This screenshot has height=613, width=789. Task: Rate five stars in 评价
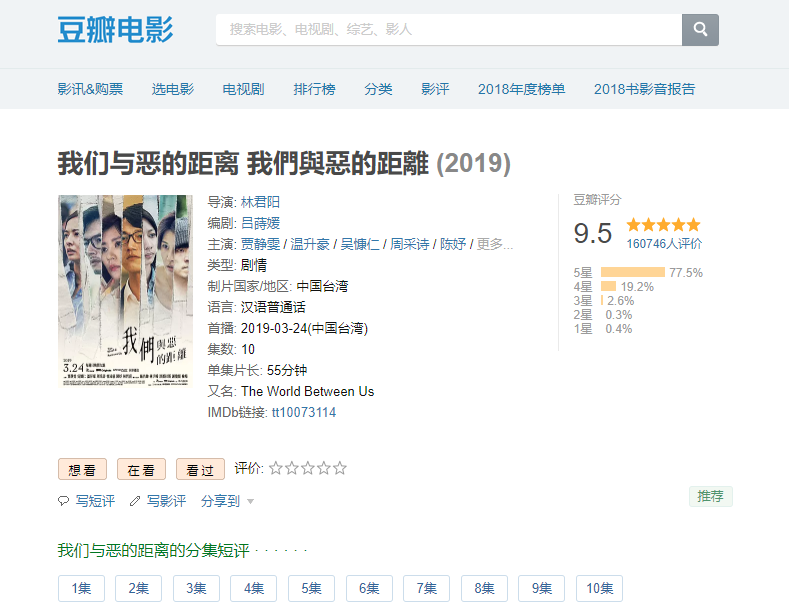[x=340, y=468]
